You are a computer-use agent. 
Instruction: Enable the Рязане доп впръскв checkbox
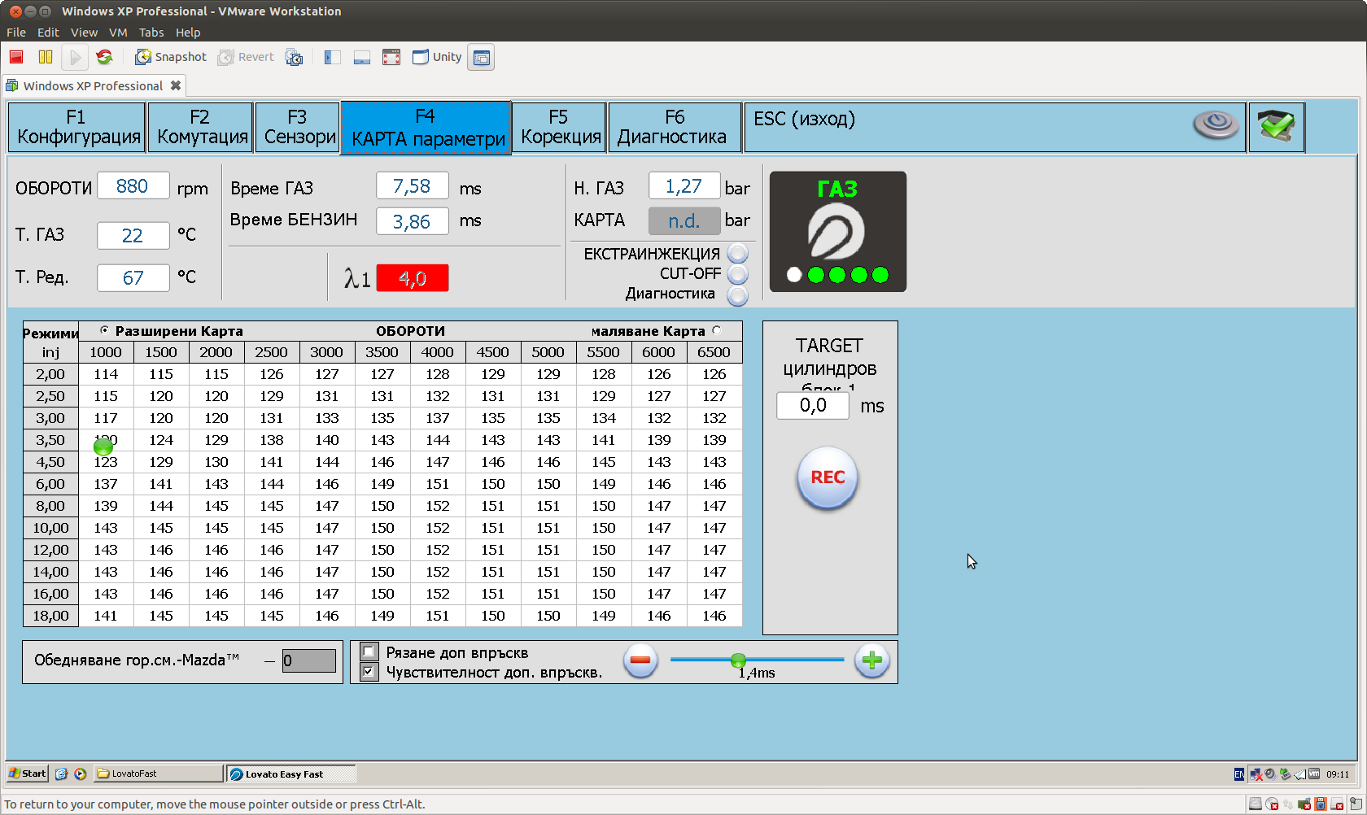tap(369, 652)
